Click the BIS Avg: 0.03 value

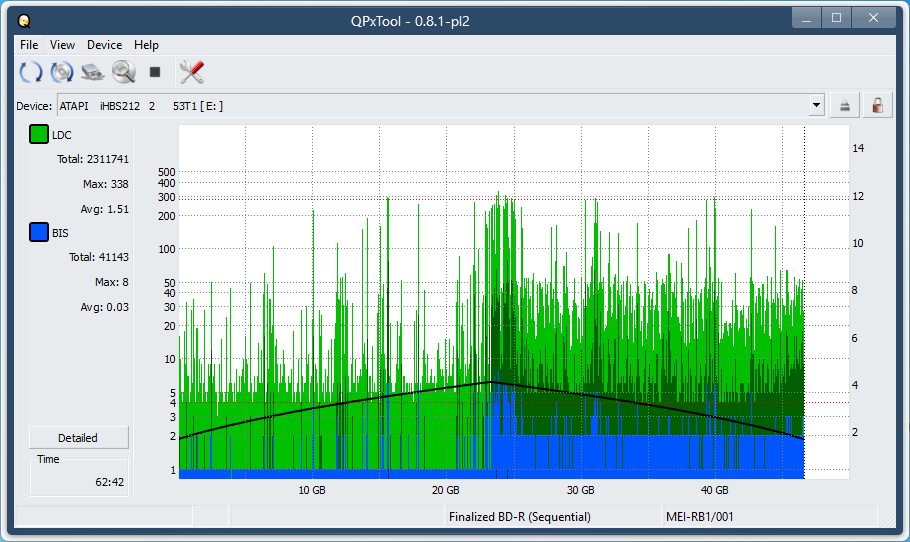pyautogui.click(x=104, y=307)
